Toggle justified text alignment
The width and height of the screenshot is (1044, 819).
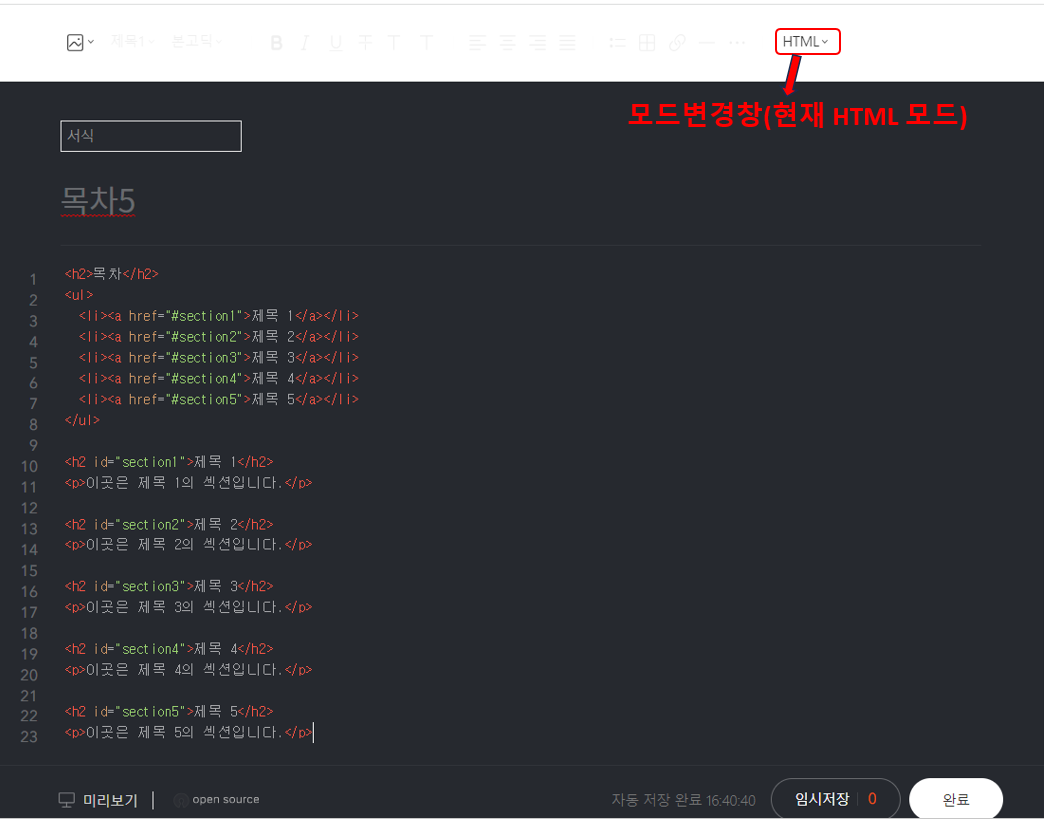(568, 42)
